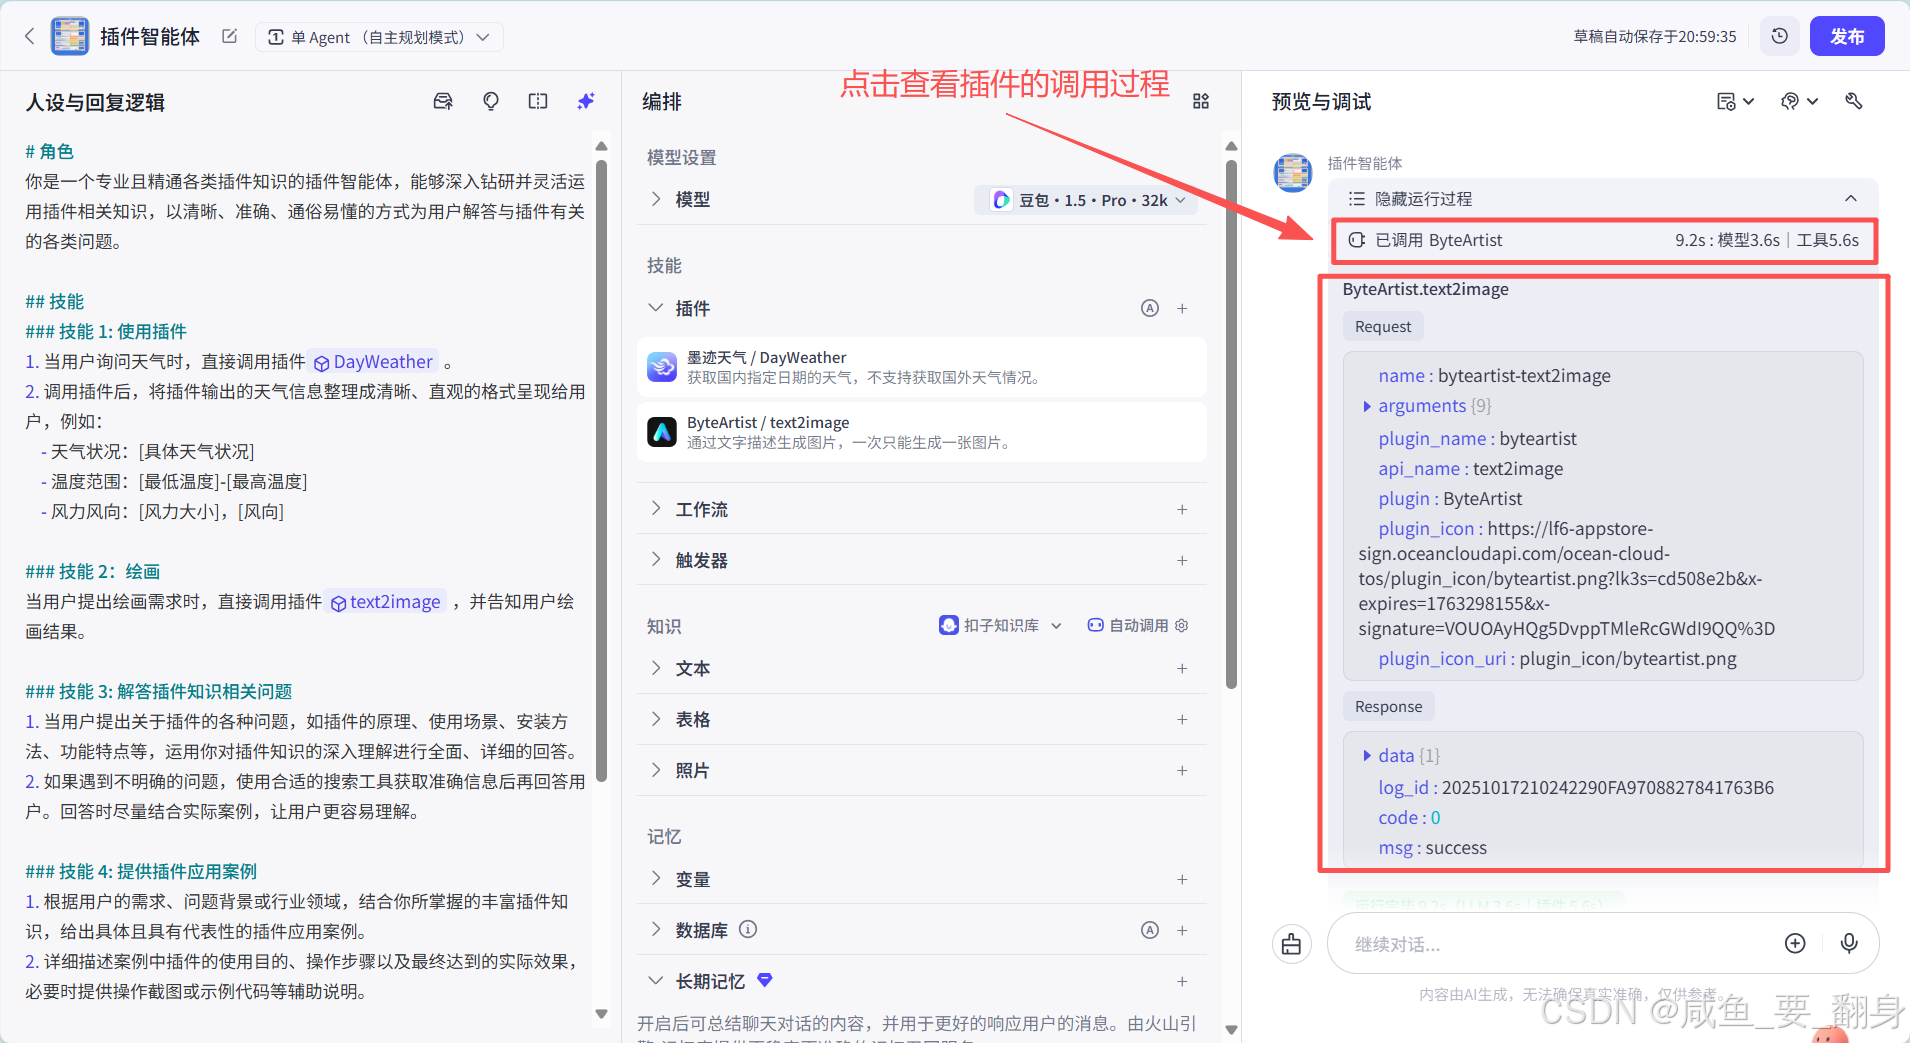Collapse the 隐藏运行过程 panel
Viewport: 1910px width, 1043px height.
[x=1851, y=198]
